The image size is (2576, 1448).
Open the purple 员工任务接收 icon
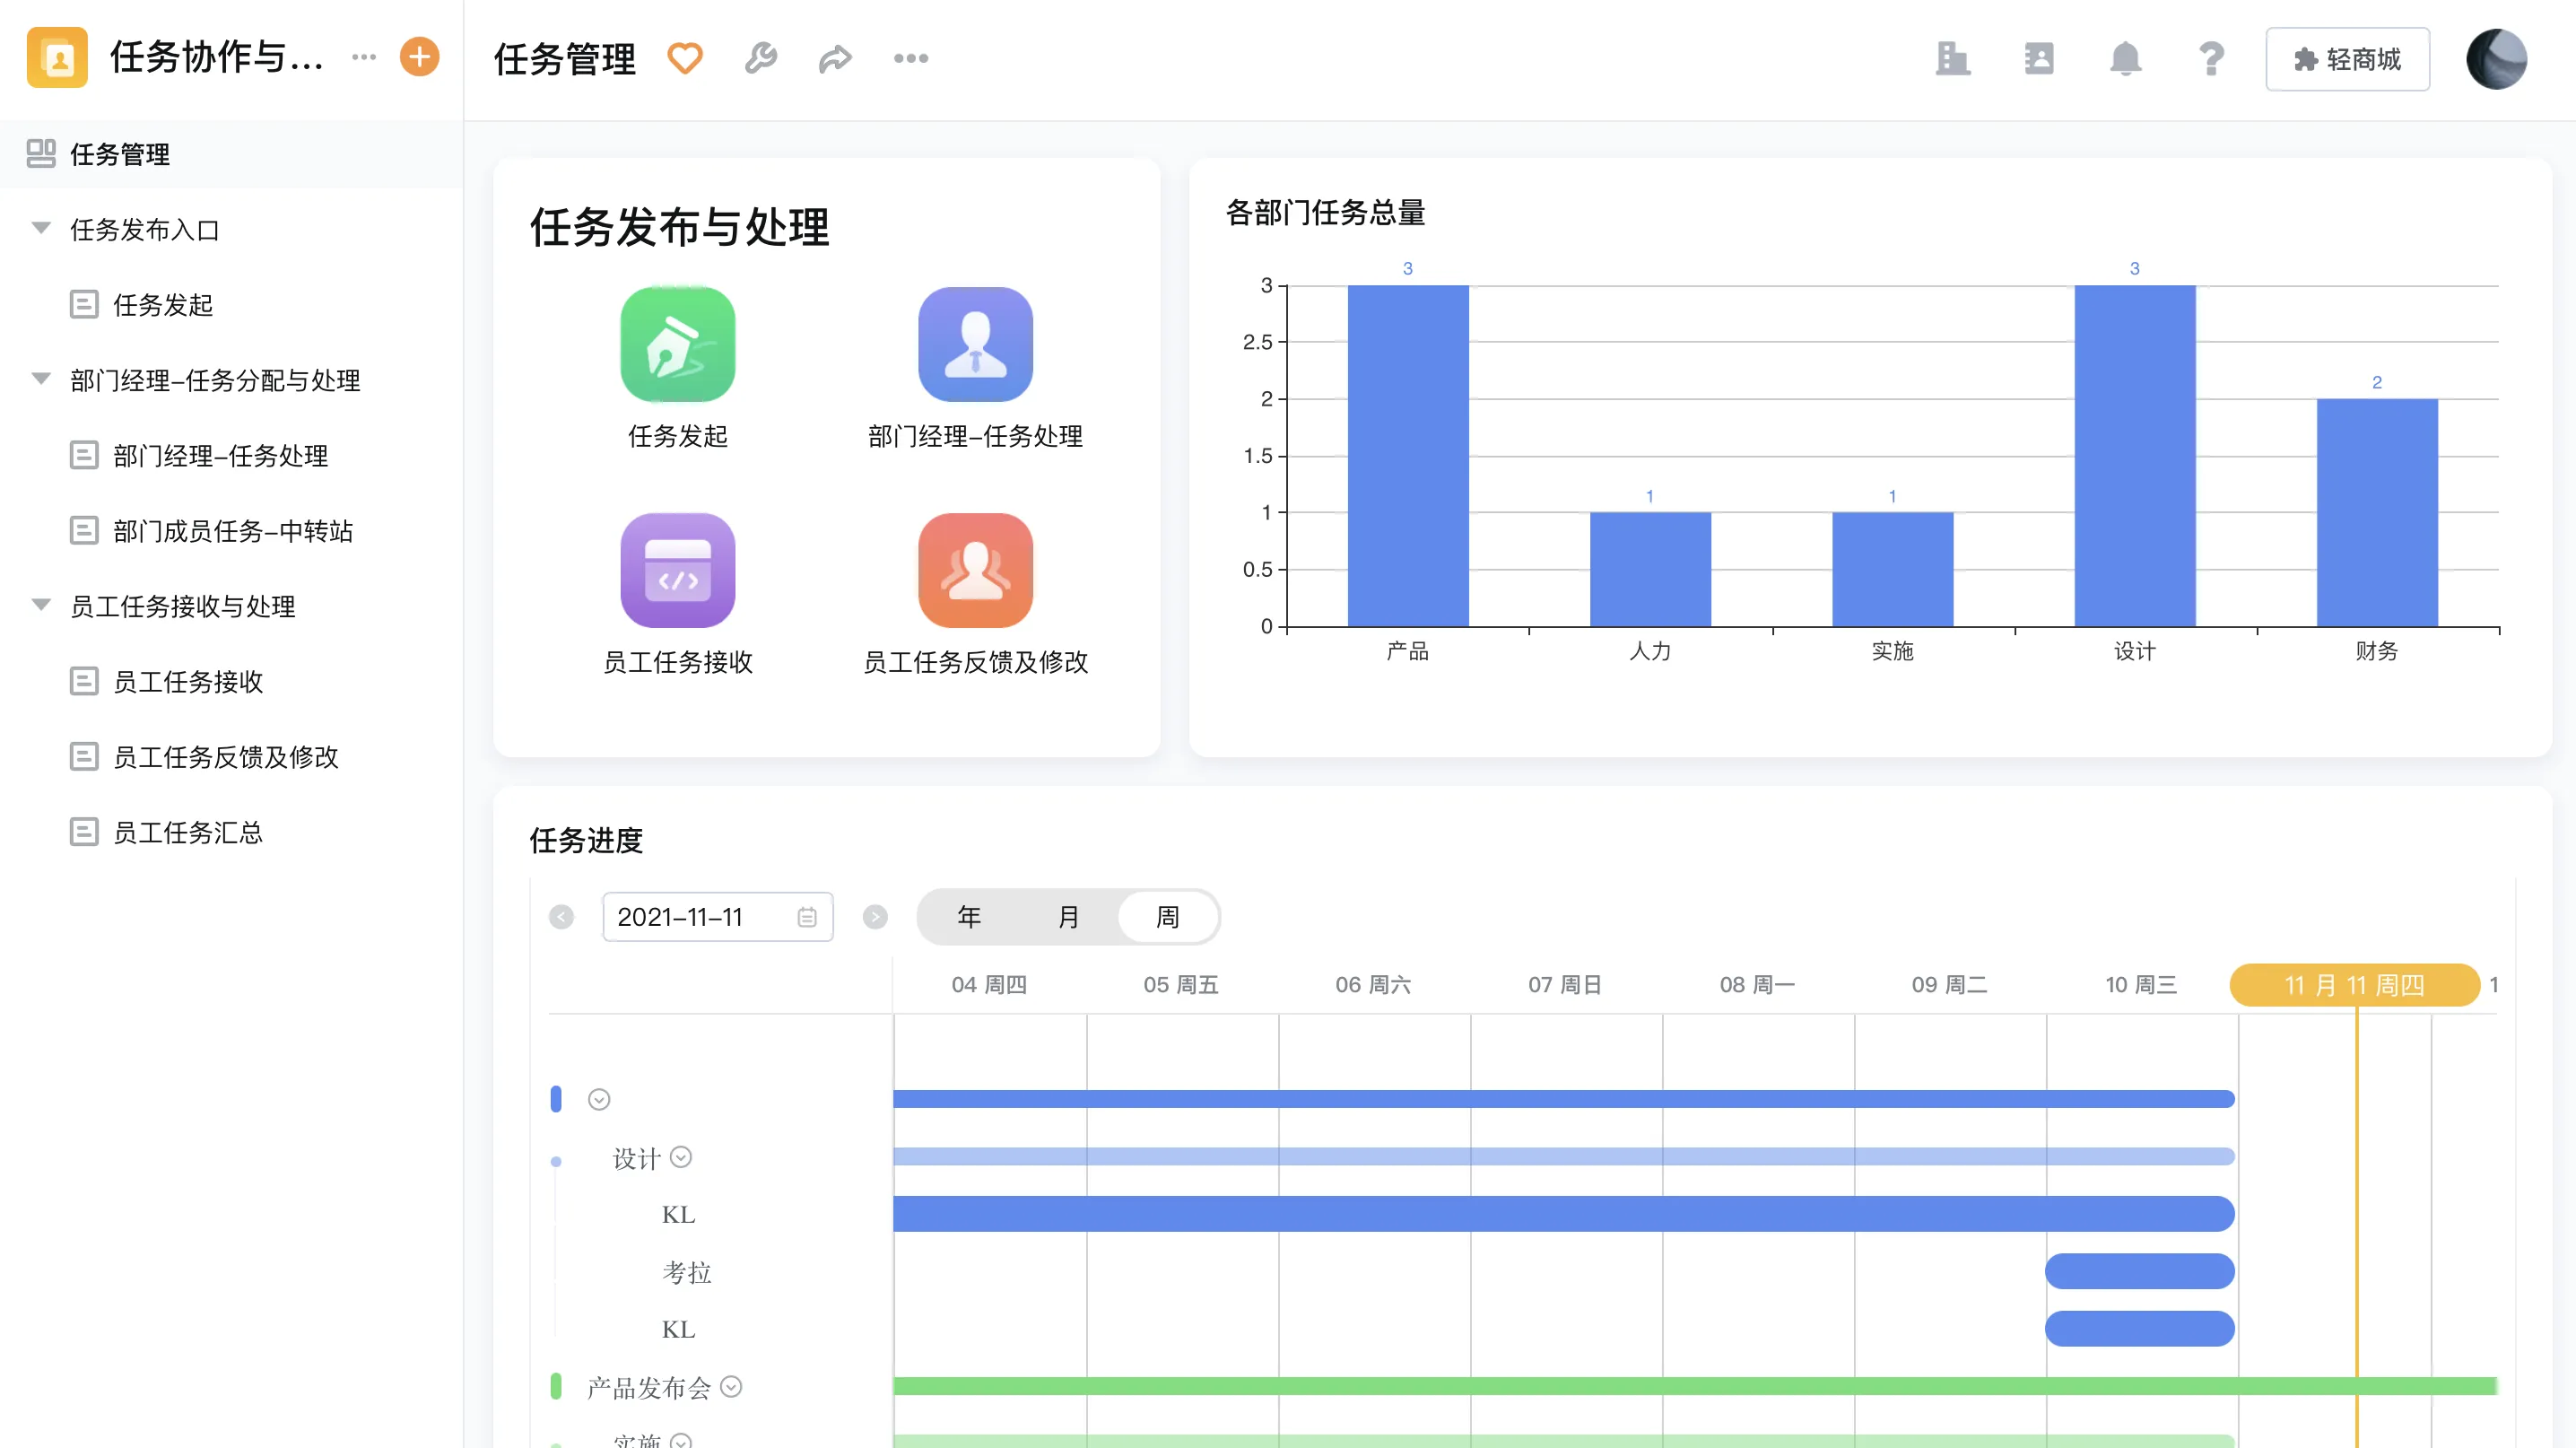click(677, 570)
